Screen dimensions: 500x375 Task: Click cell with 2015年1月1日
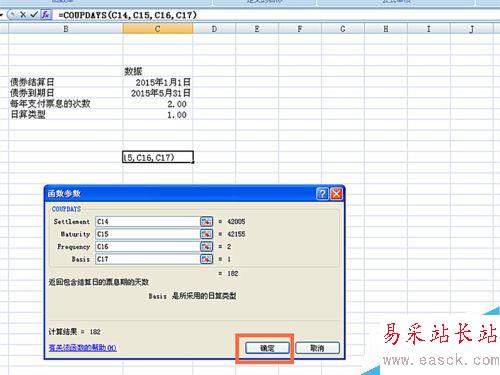pyautogui.click(x=158, y=82)
